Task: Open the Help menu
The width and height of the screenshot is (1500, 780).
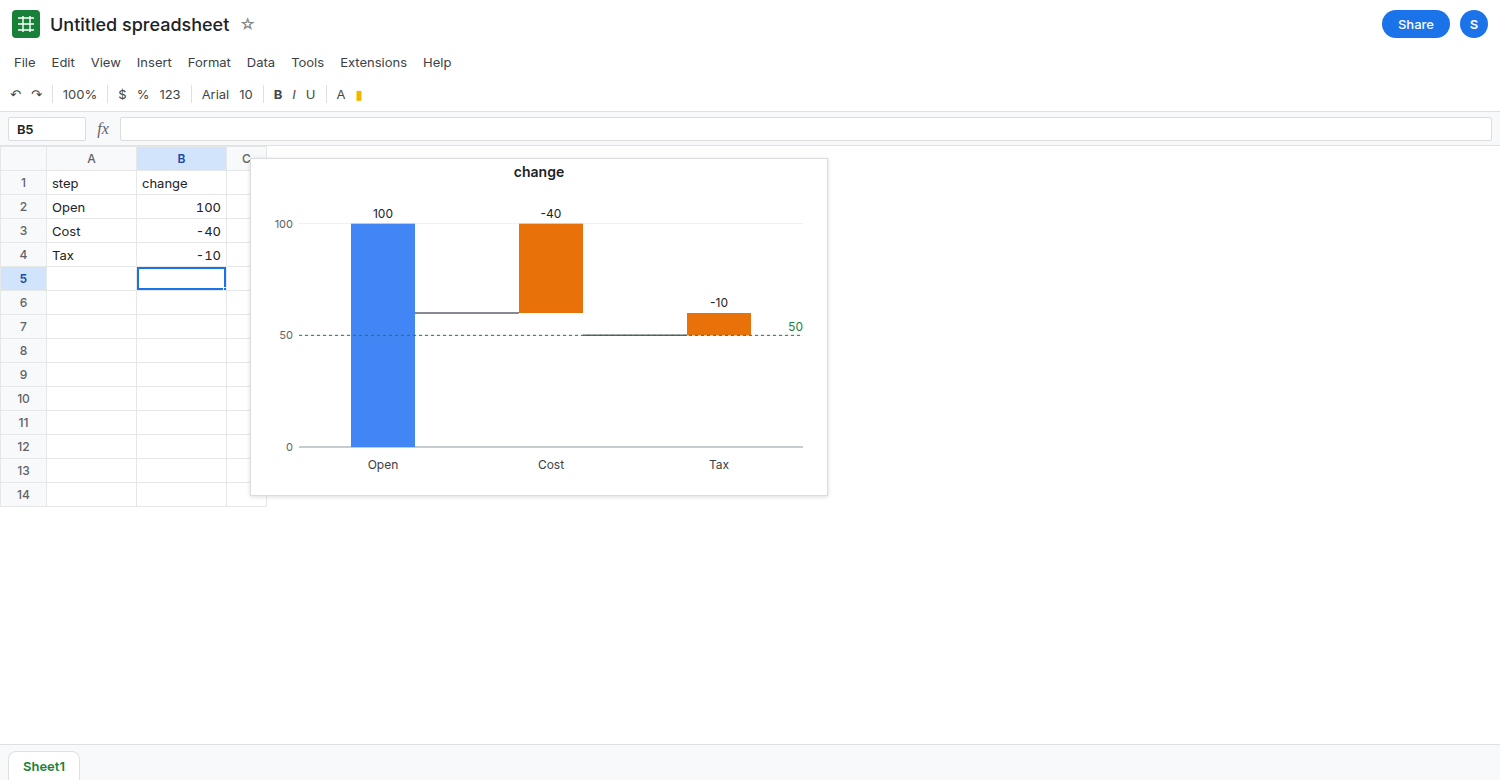Action: pos(437,62)
